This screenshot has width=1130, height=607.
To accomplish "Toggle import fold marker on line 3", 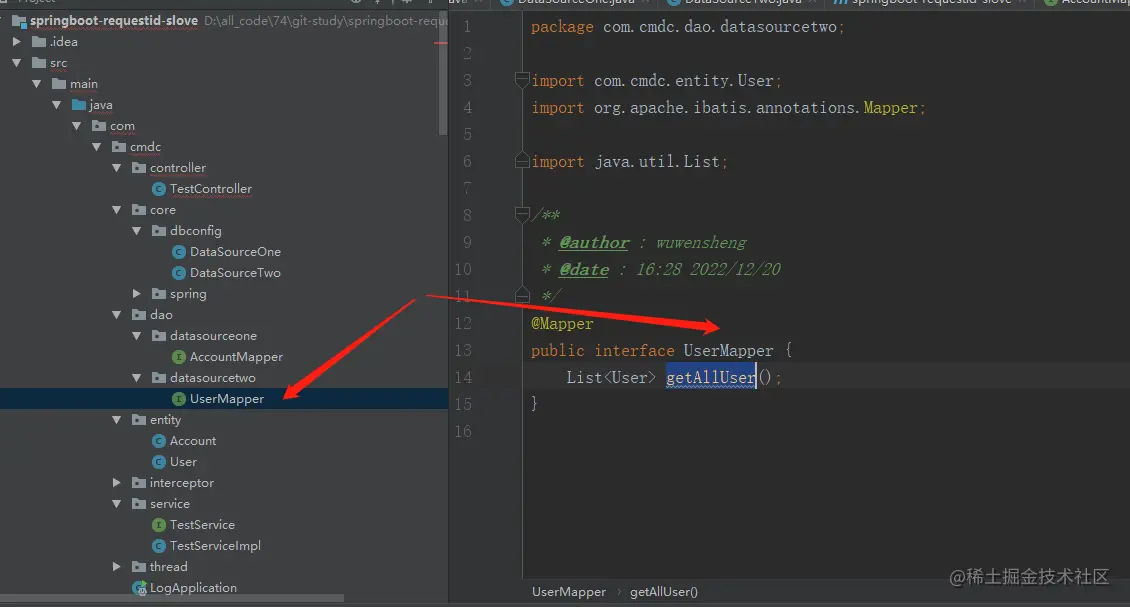I will (522, 80).
